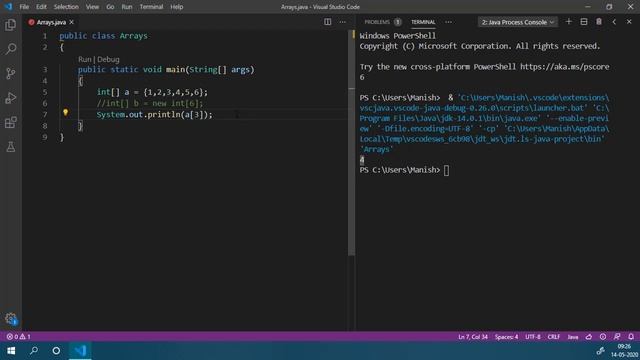Click println in line 7
Screen dimensions: 640x360
coord(164,115)
